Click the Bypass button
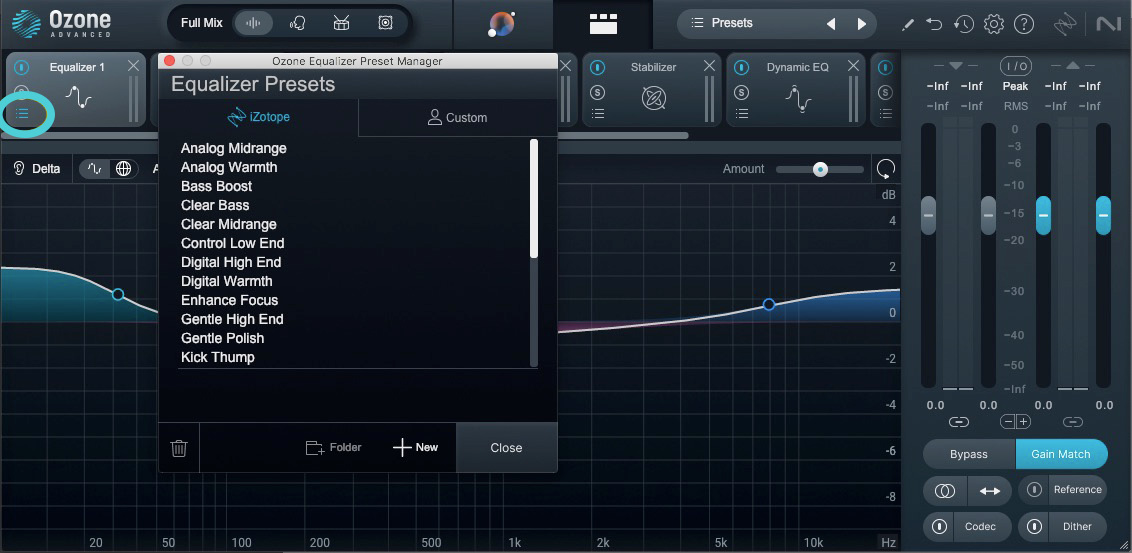 pos(969,454)
